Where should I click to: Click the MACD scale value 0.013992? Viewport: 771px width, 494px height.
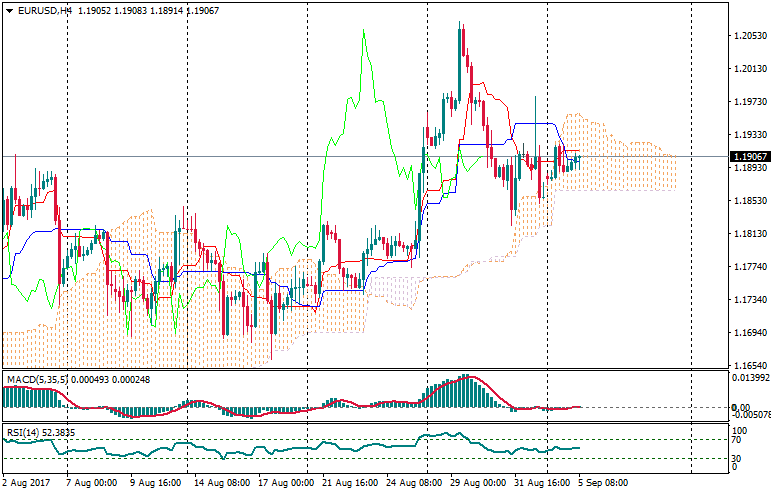pos(751,377)
